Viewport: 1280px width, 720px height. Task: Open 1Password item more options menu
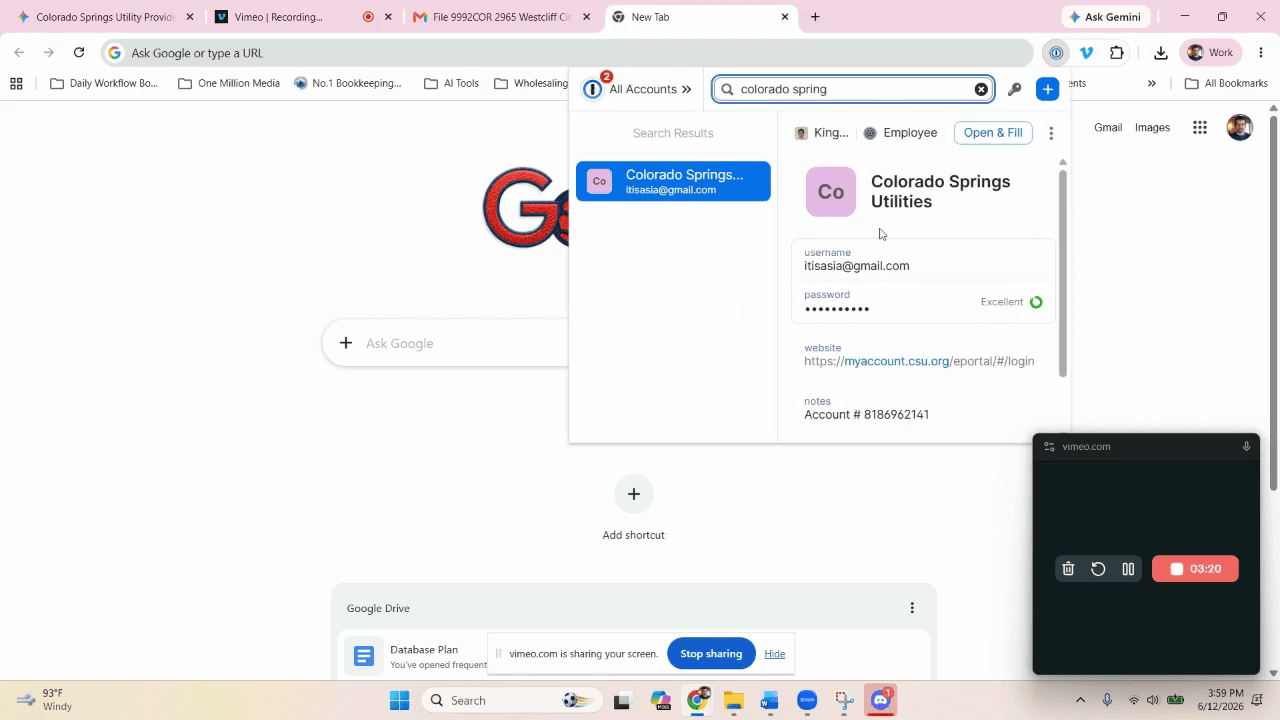pyautogui.click(x=1050, y=133)
